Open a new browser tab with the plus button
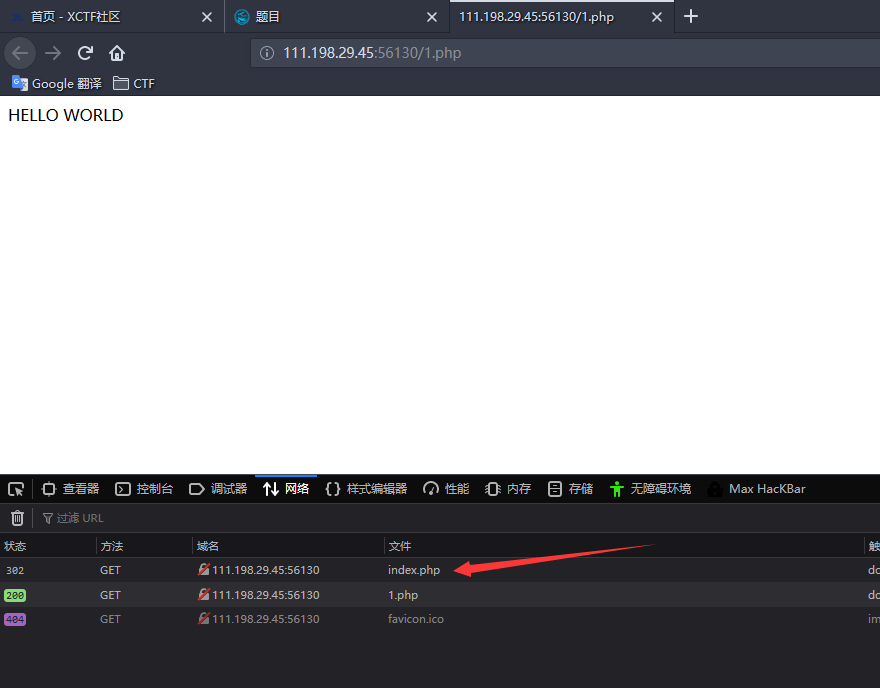Viewport: 880px width, 688px height. 691,16
